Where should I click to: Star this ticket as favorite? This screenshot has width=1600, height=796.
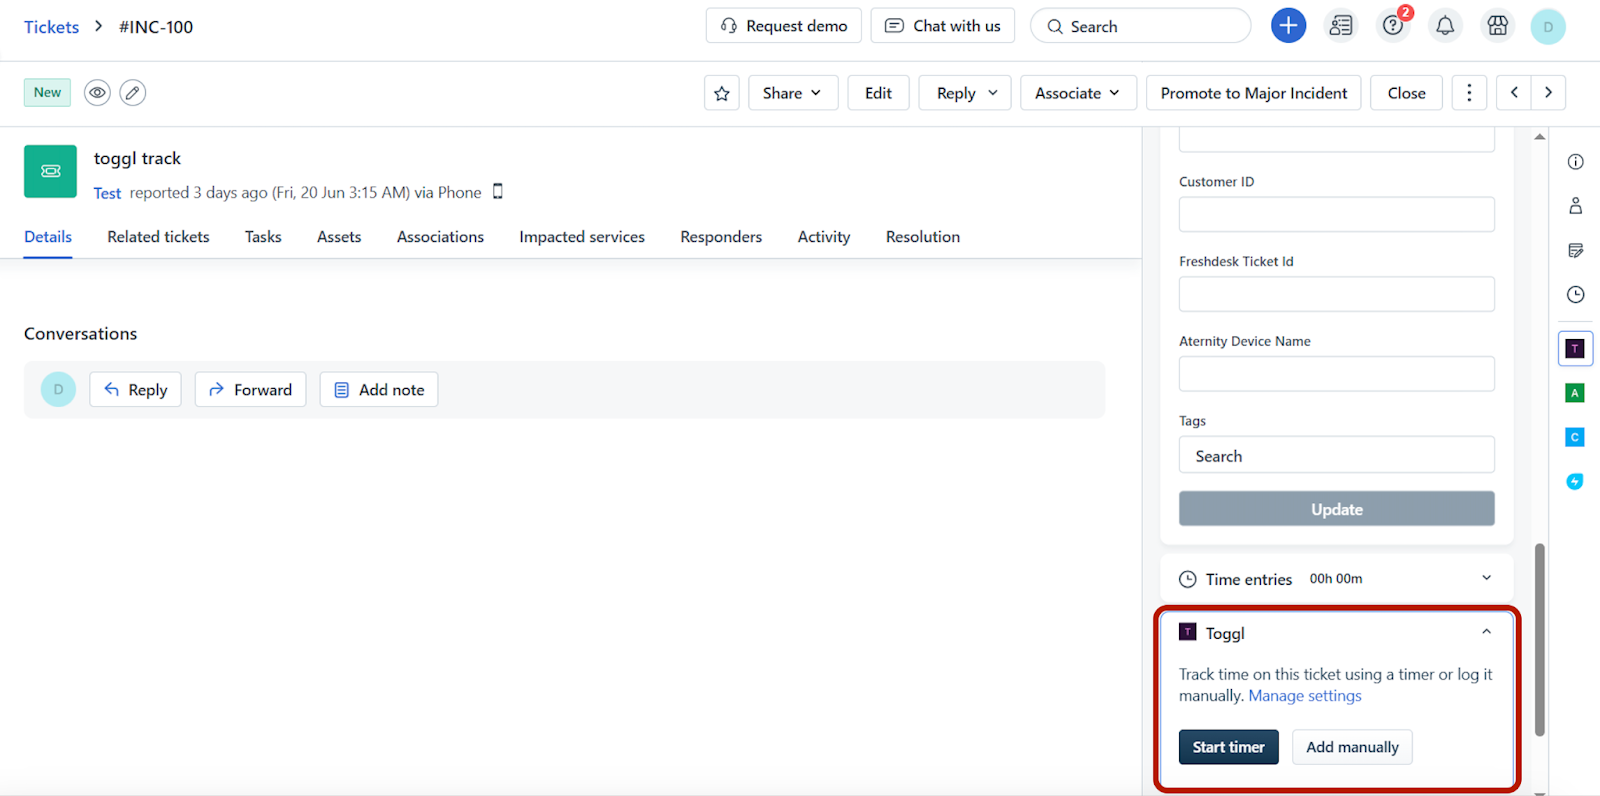coord(722,93)
